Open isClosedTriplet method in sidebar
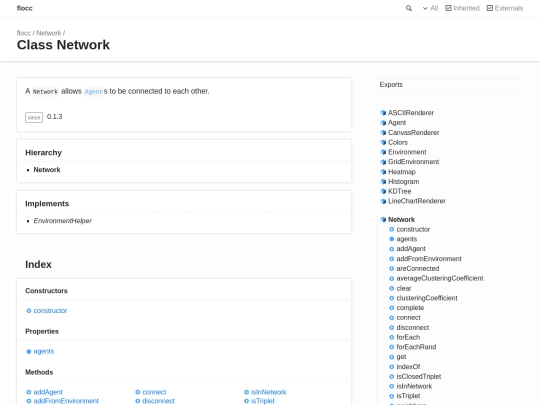 (x=419, y=377)
